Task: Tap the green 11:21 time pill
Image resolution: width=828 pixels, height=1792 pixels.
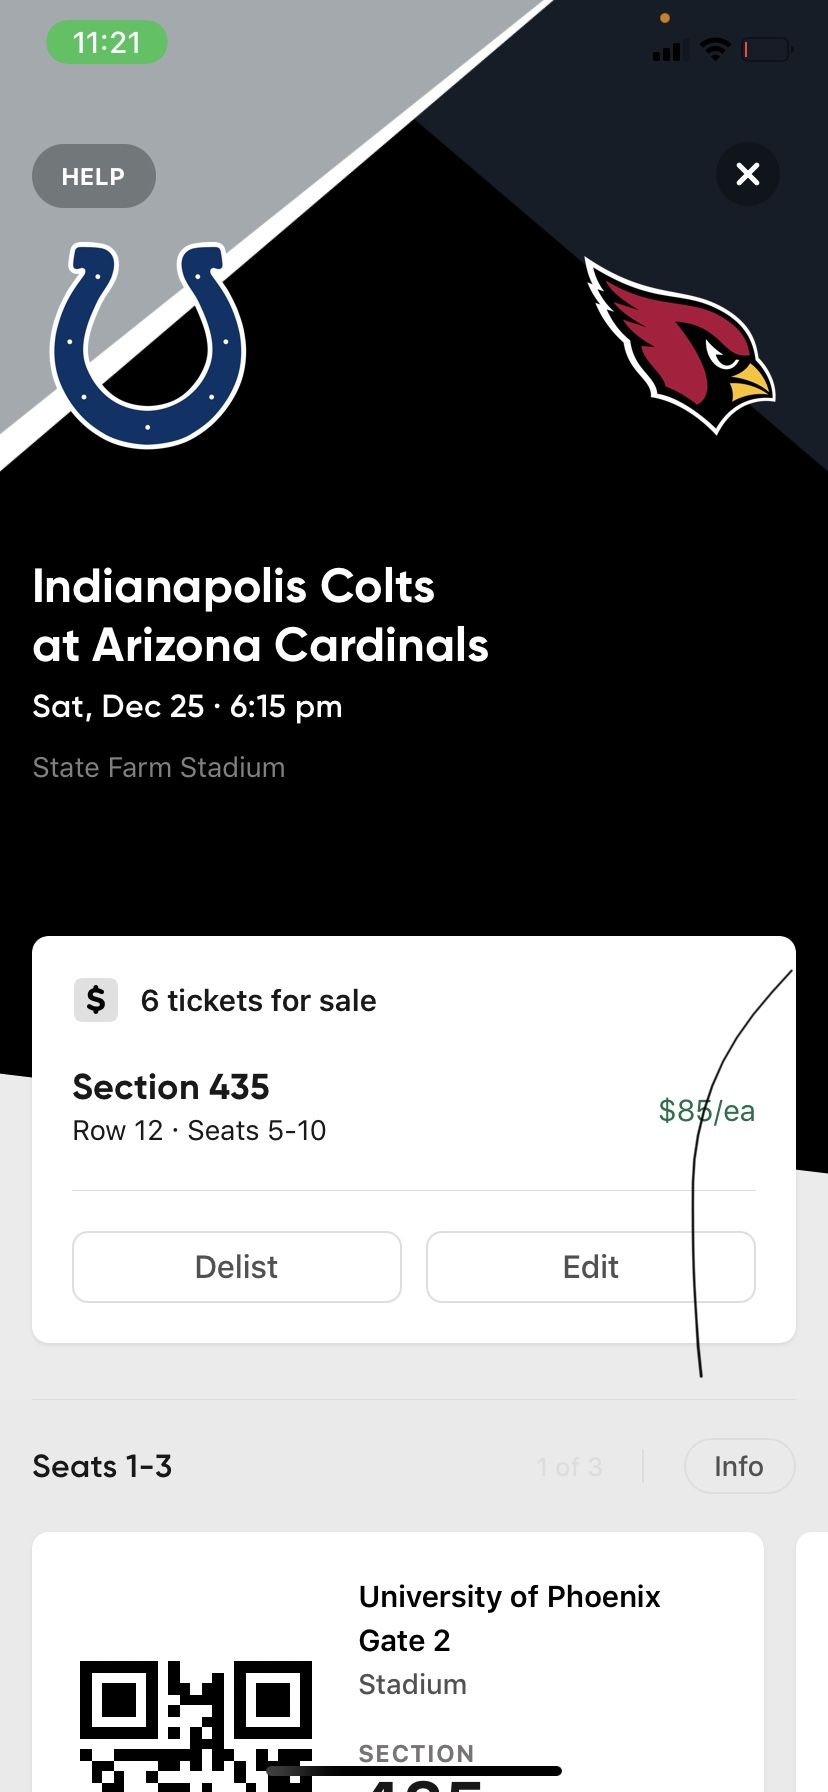Action: point(107,43)
